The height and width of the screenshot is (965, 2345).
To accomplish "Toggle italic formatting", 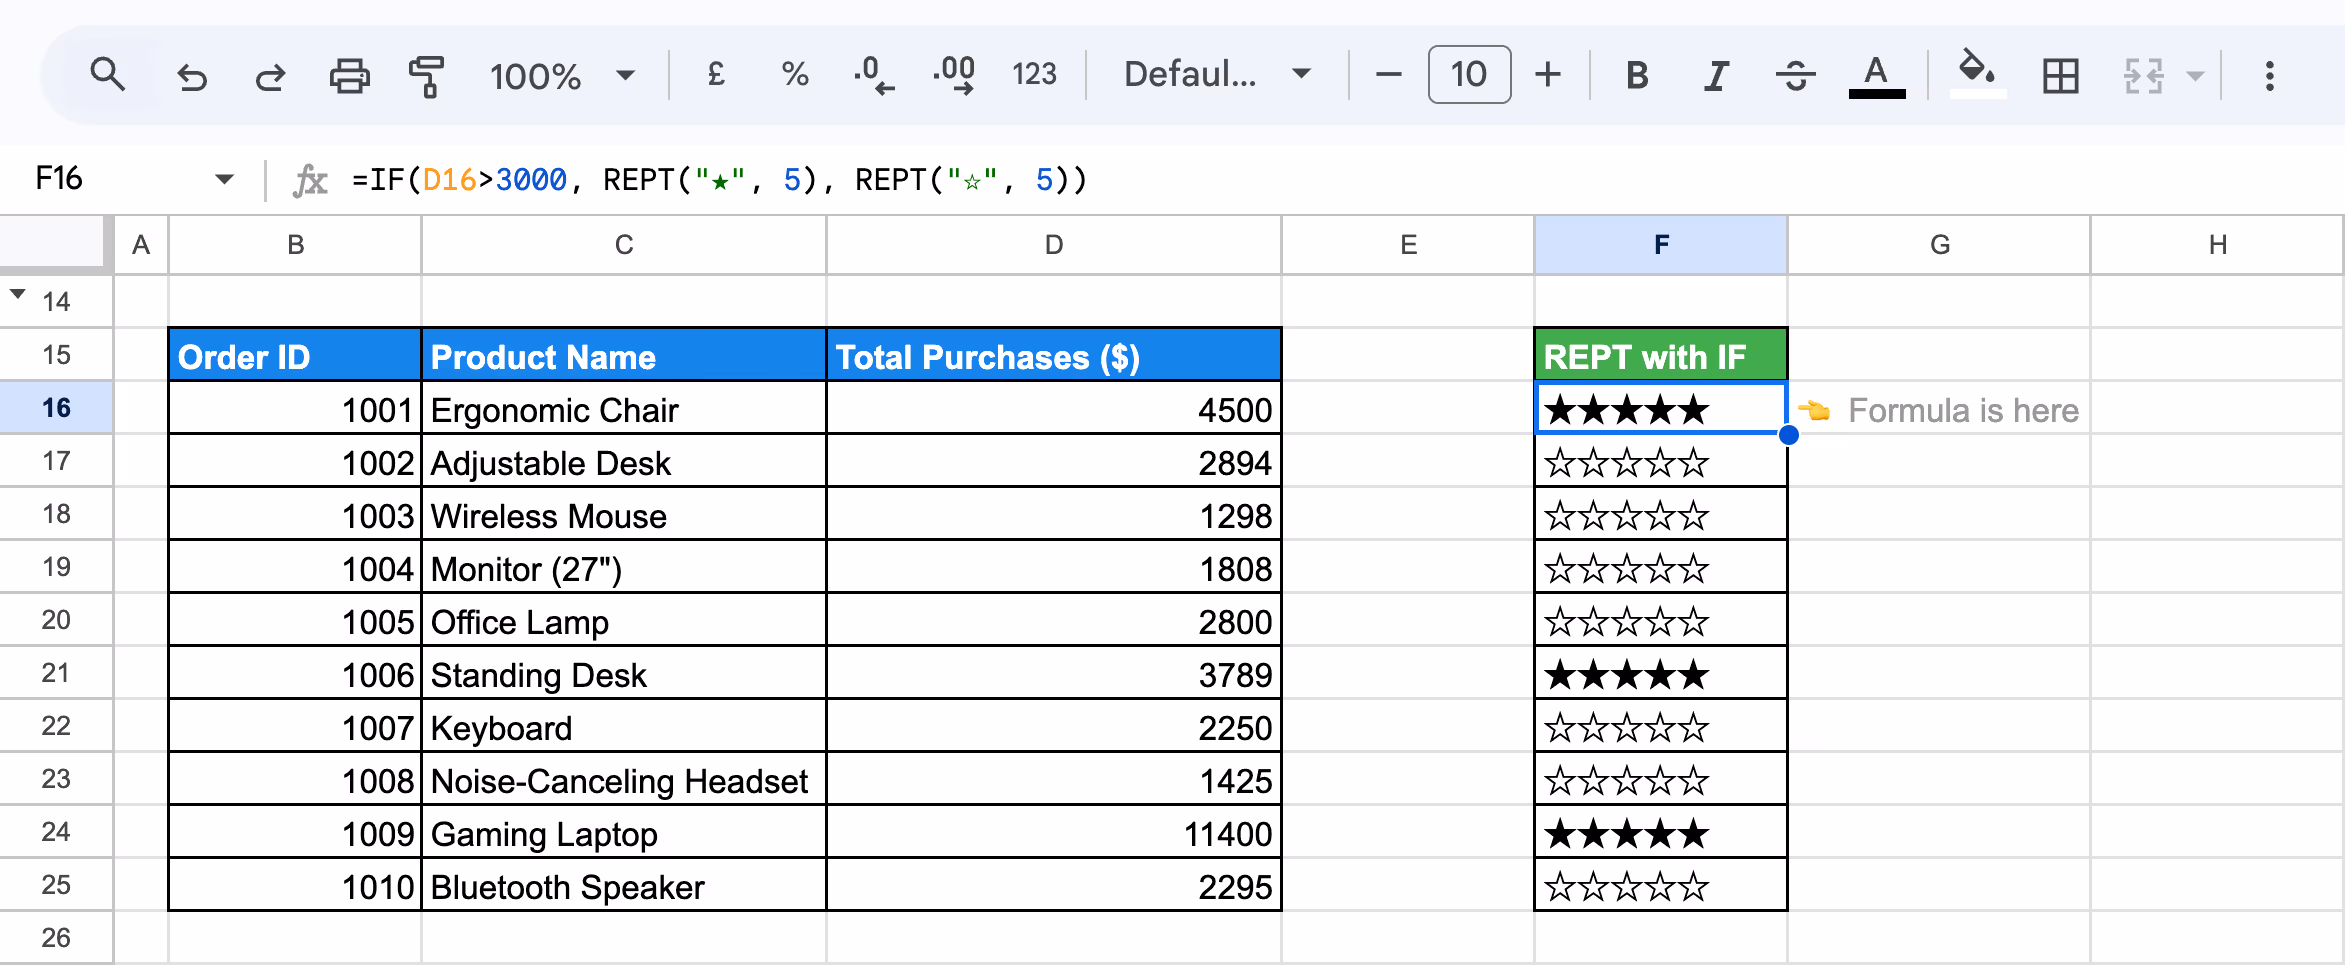I will click(1716, 75).
